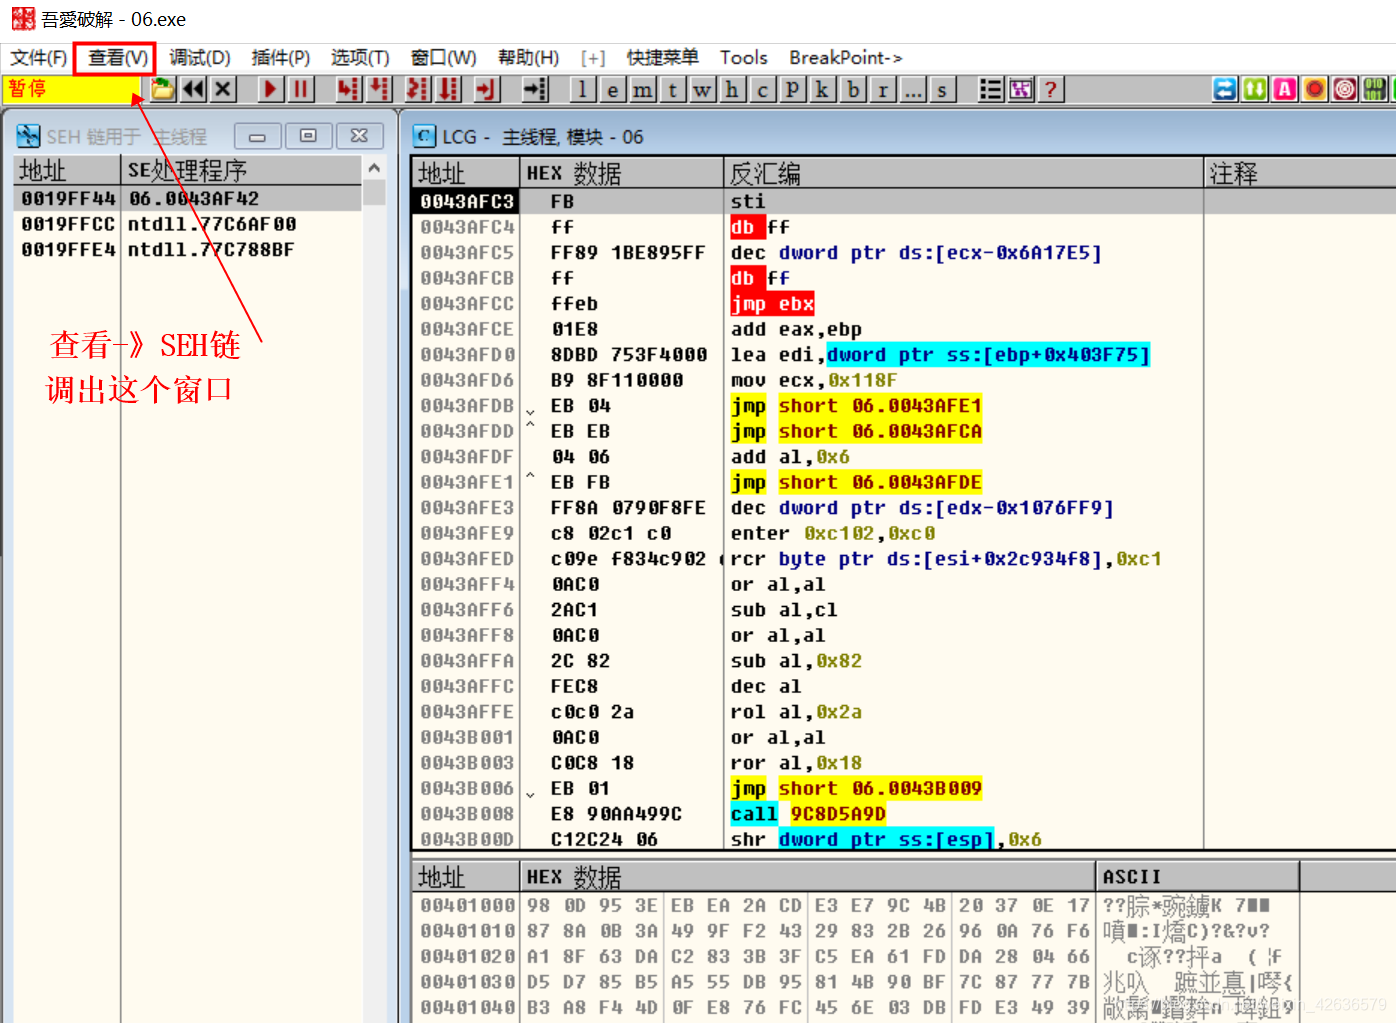Open the 调试(D) menu
This screenshot has height=1023, width=1396.
(199, 58)
